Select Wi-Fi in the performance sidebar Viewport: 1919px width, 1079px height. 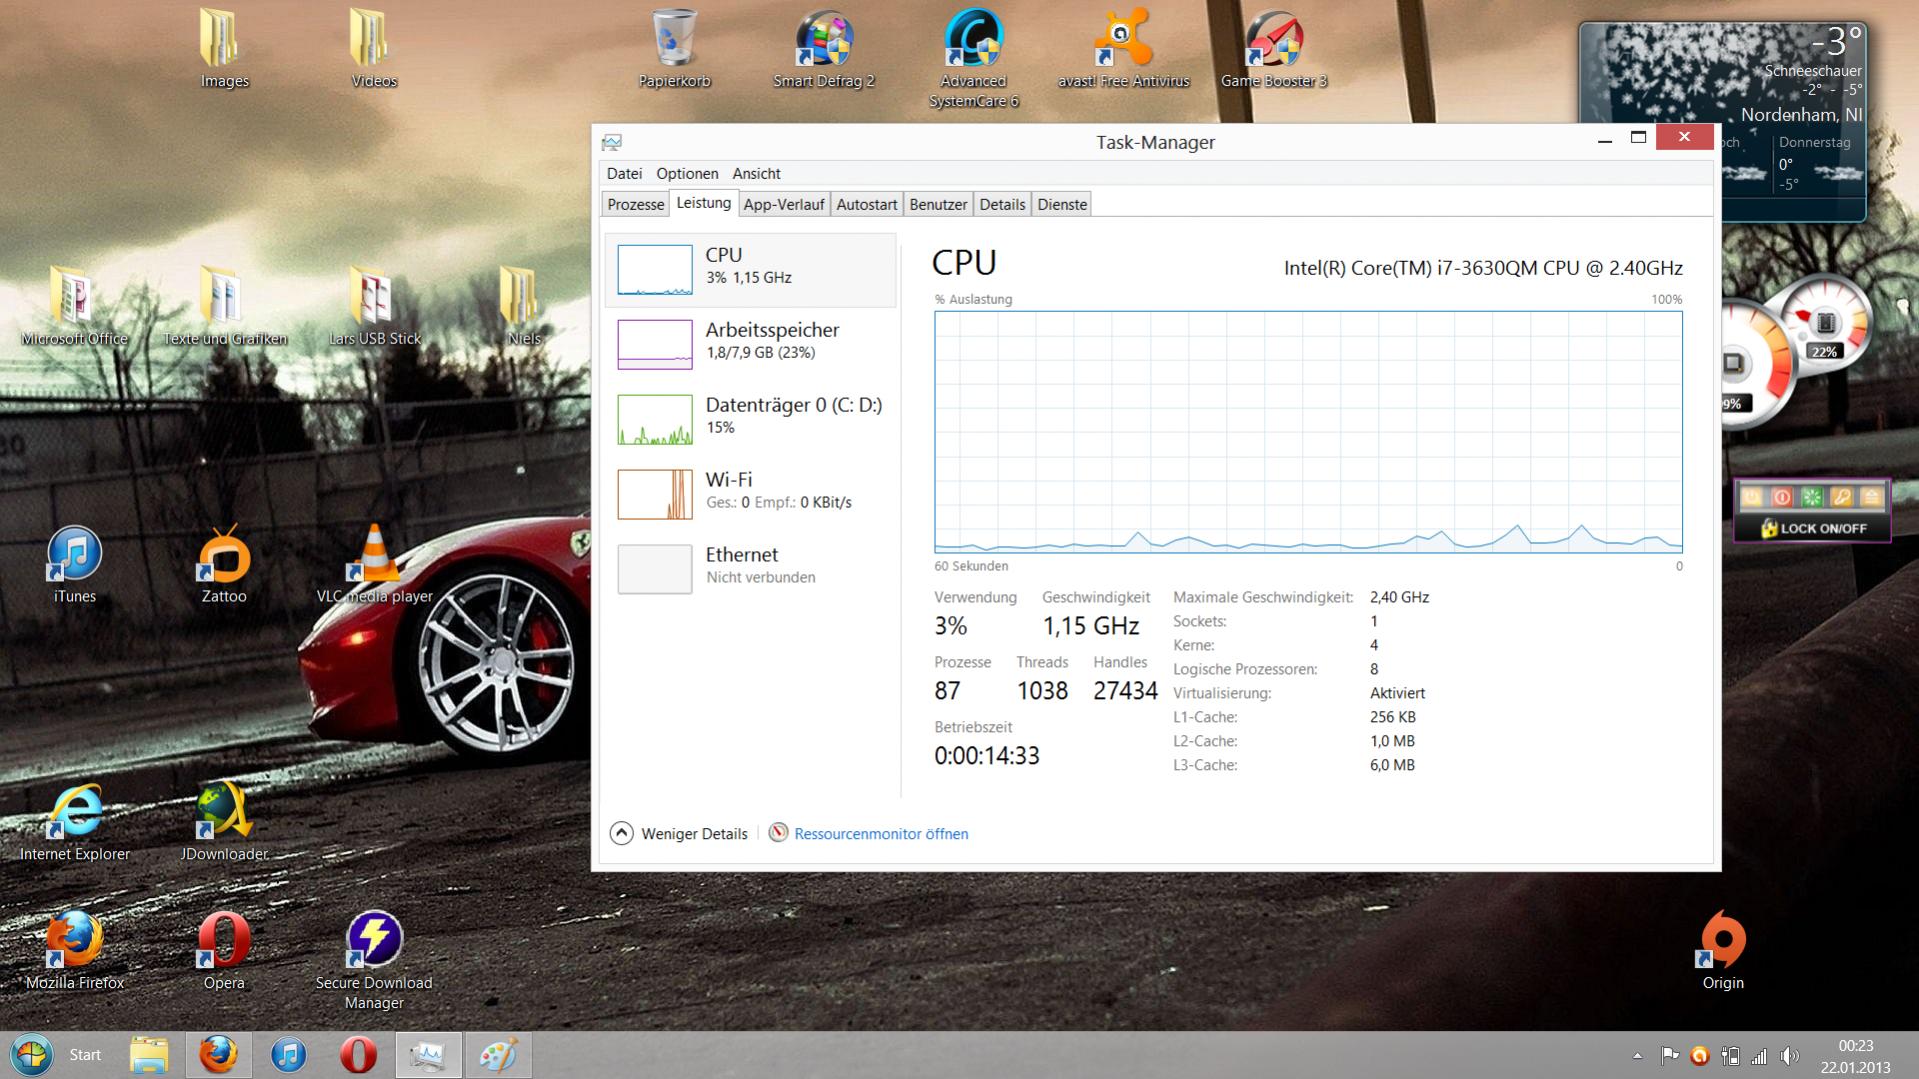tap(751, 494)
